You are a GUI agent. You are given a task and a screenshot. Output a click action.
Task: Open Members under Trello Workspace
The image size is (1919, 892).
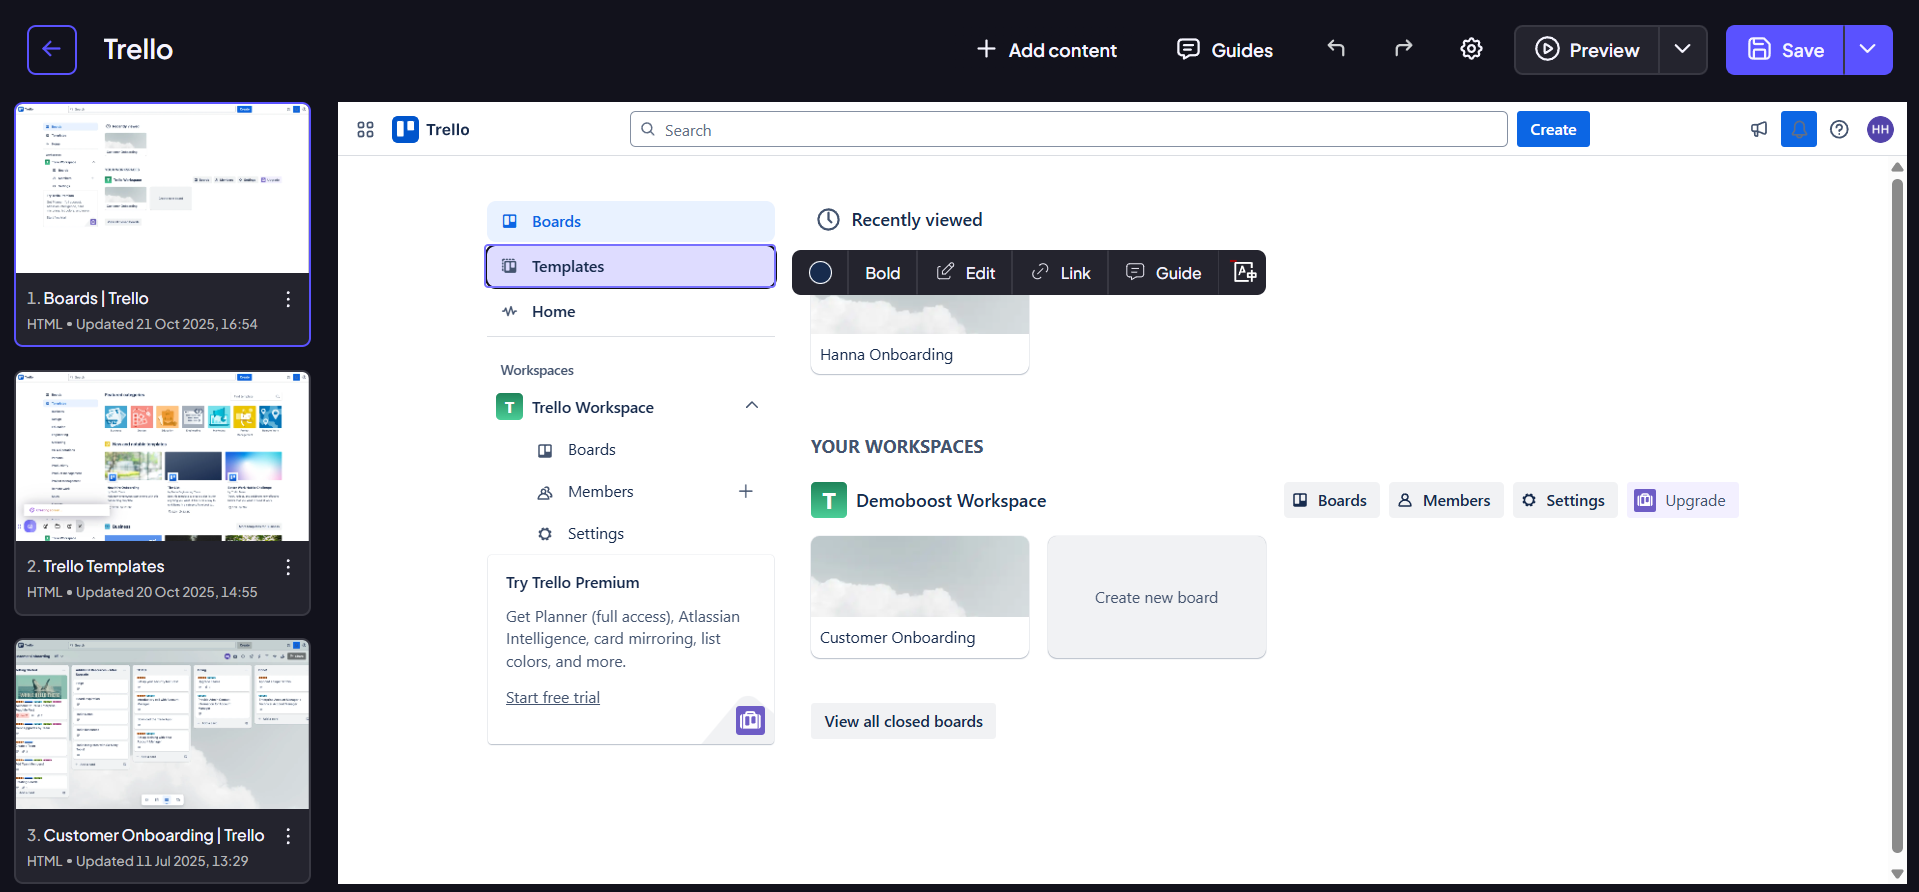[600, 492]
